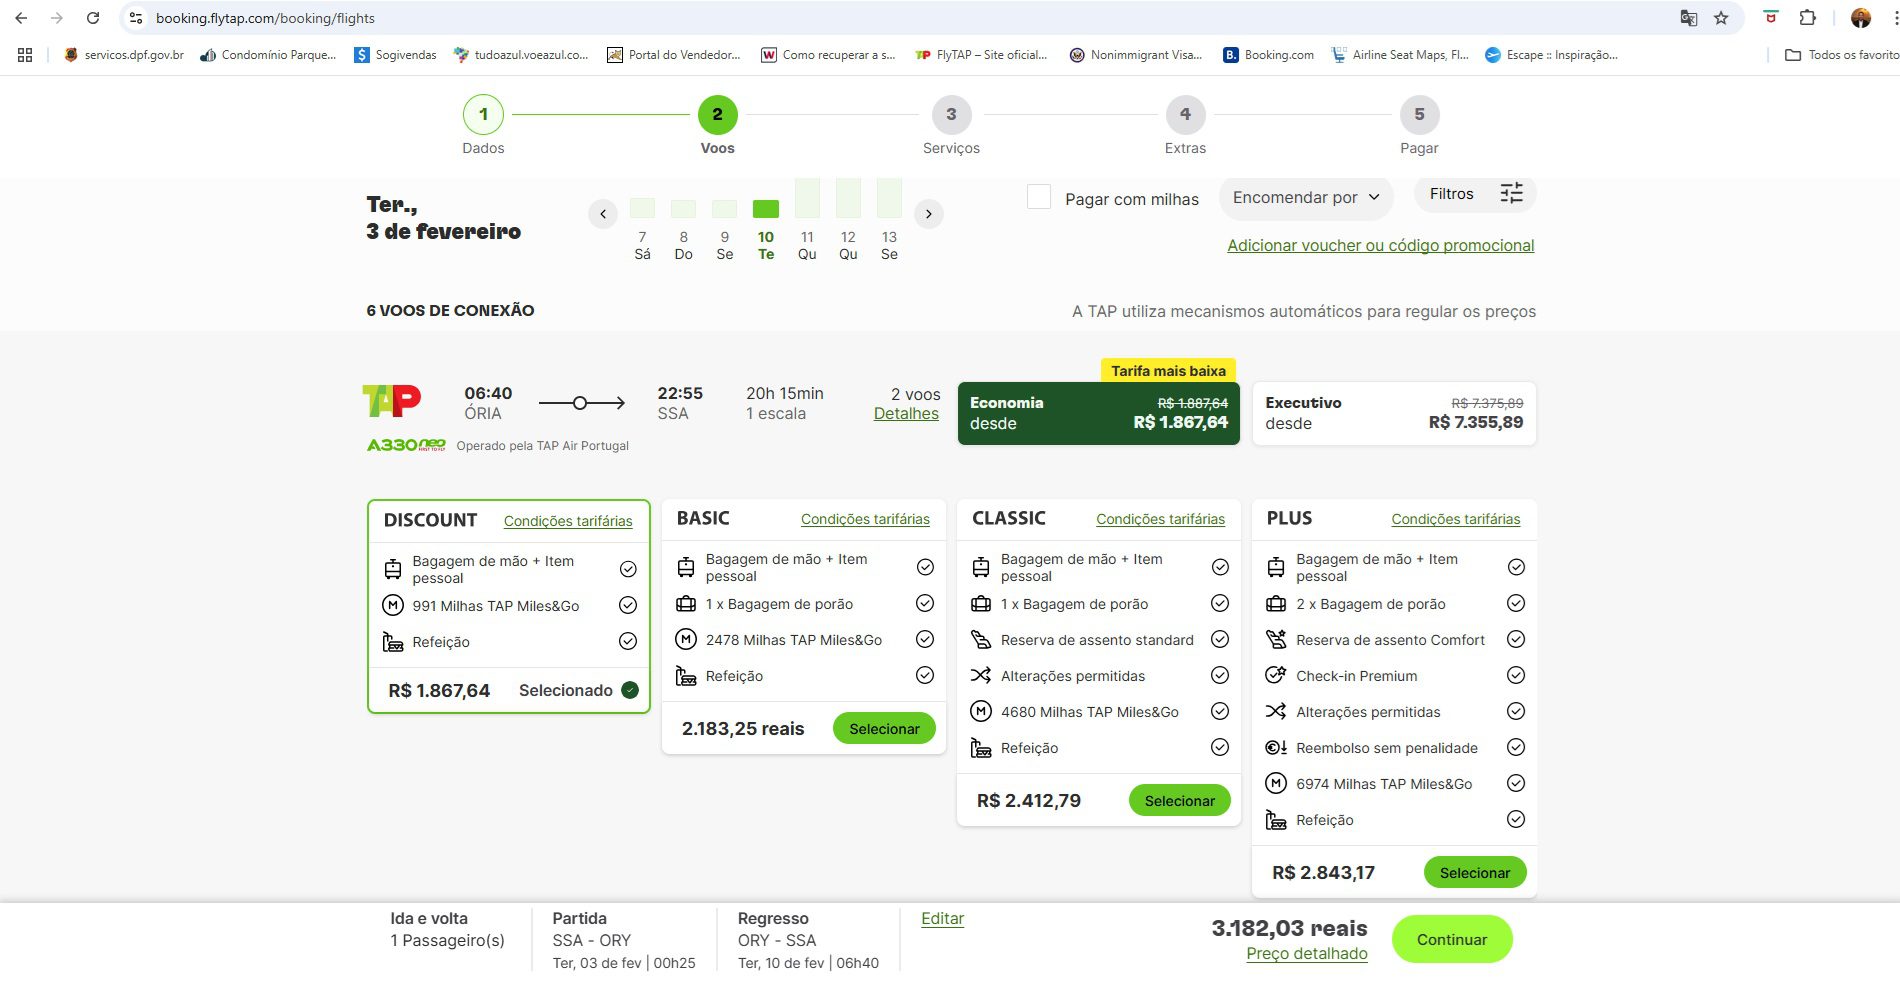
Task: Click Adicionar voucher ou código promocional link
Action: click(x=1380, y=246)
